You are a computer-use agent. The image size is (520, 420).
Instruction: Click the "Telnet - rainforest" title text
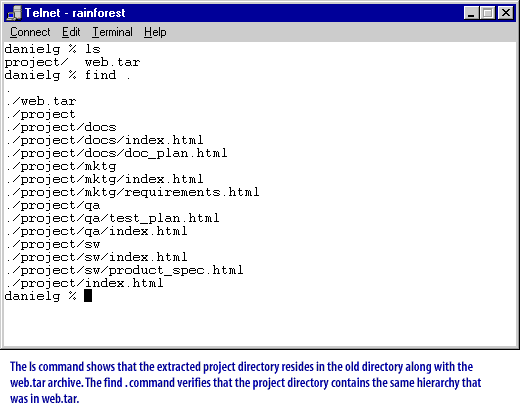pos(75,13)
